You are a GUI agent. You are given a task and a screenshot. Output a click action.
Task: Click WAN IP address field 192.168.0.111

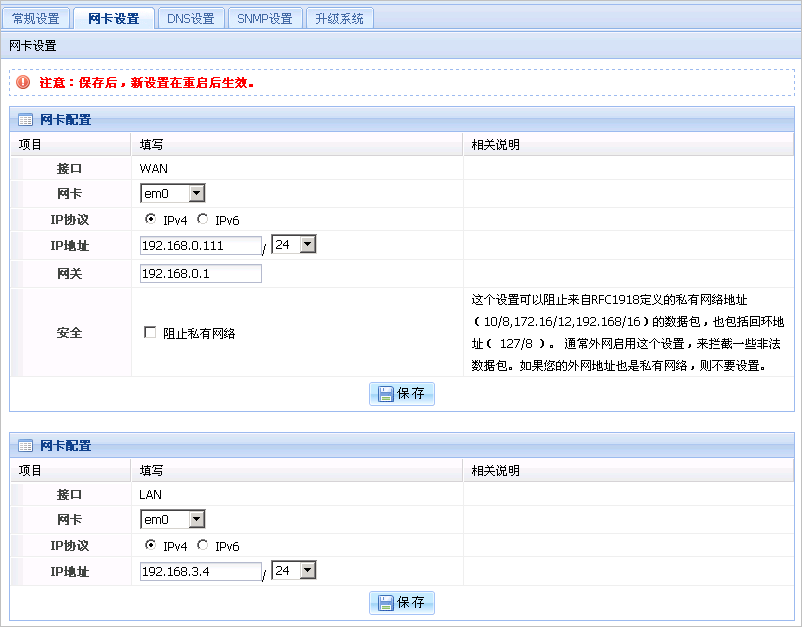coord(201,245)
